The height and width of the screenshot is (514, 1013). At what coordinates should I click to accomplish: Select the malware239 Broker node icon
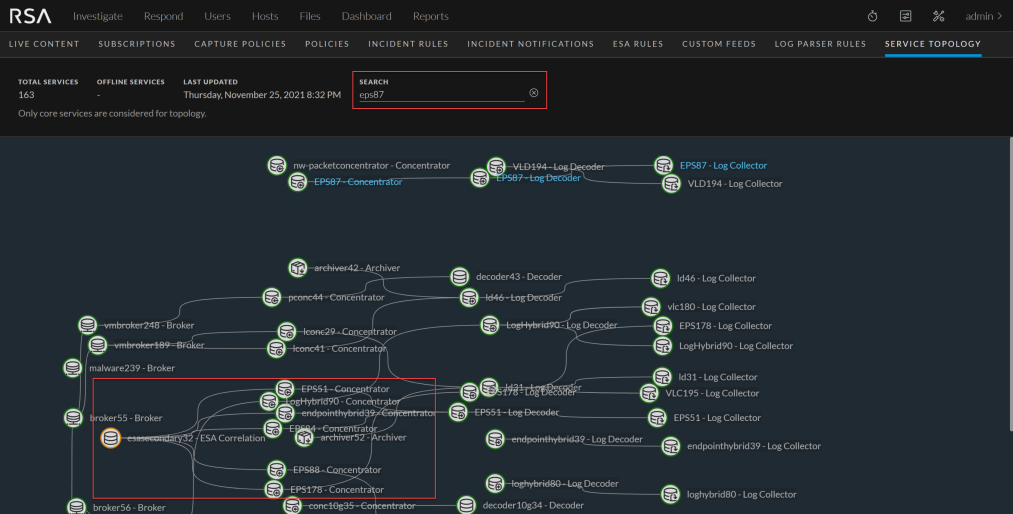point(73,368)
